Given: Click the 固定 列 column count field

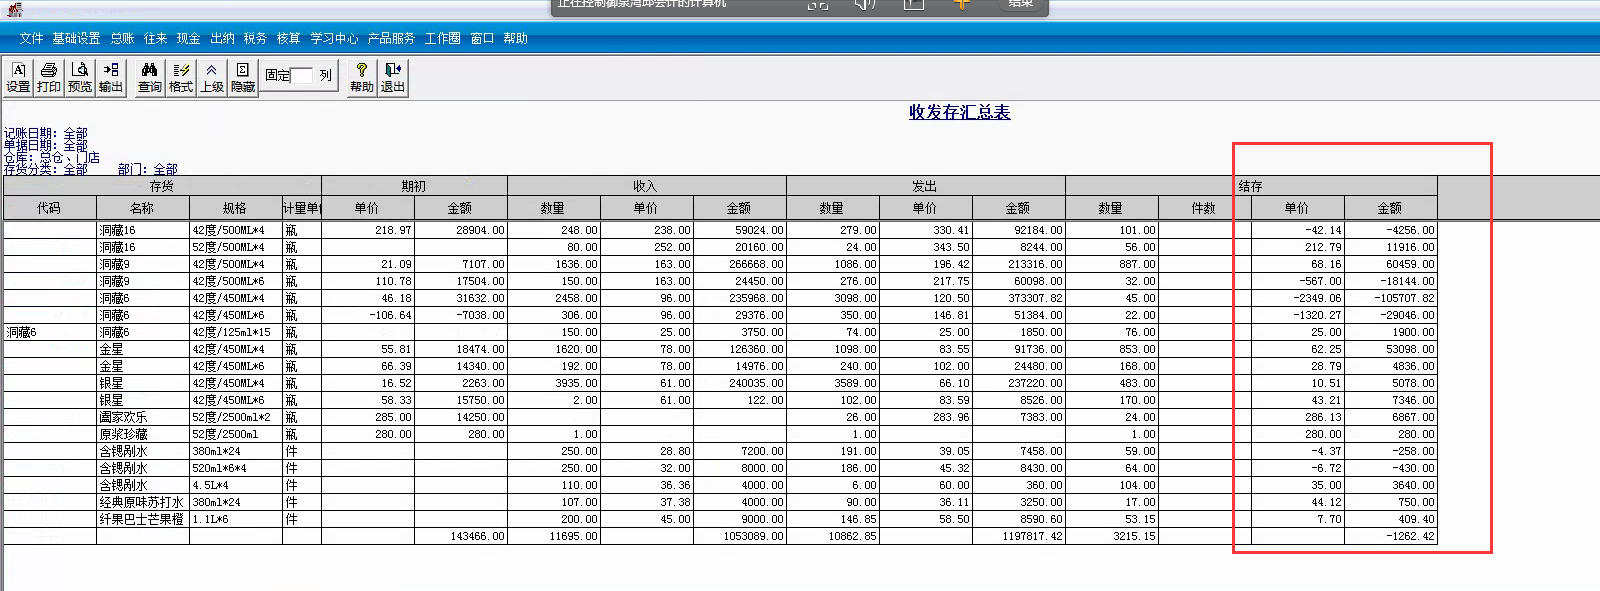Looking at the screenshot, I should coord(301,75).
